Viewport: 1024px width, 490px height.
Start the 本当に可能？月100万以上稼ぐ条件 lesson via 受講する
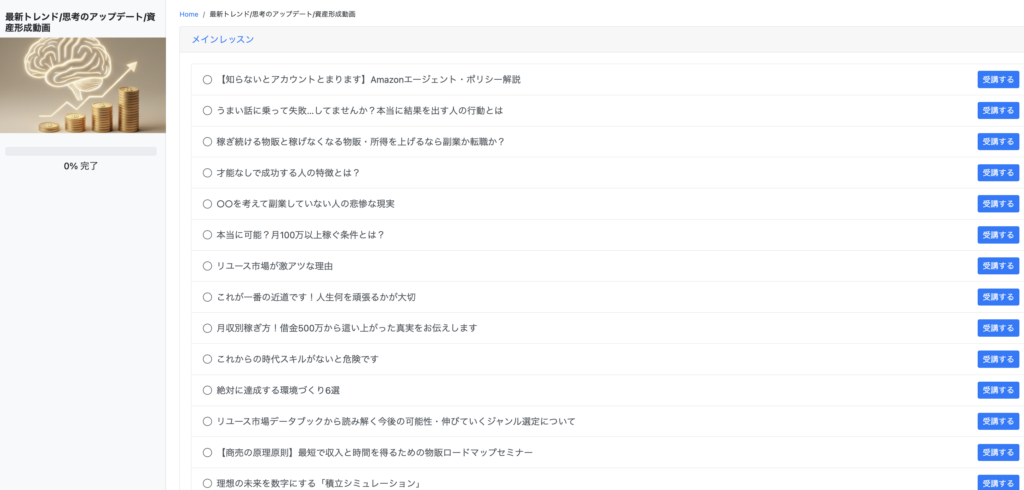click(997, 235)
